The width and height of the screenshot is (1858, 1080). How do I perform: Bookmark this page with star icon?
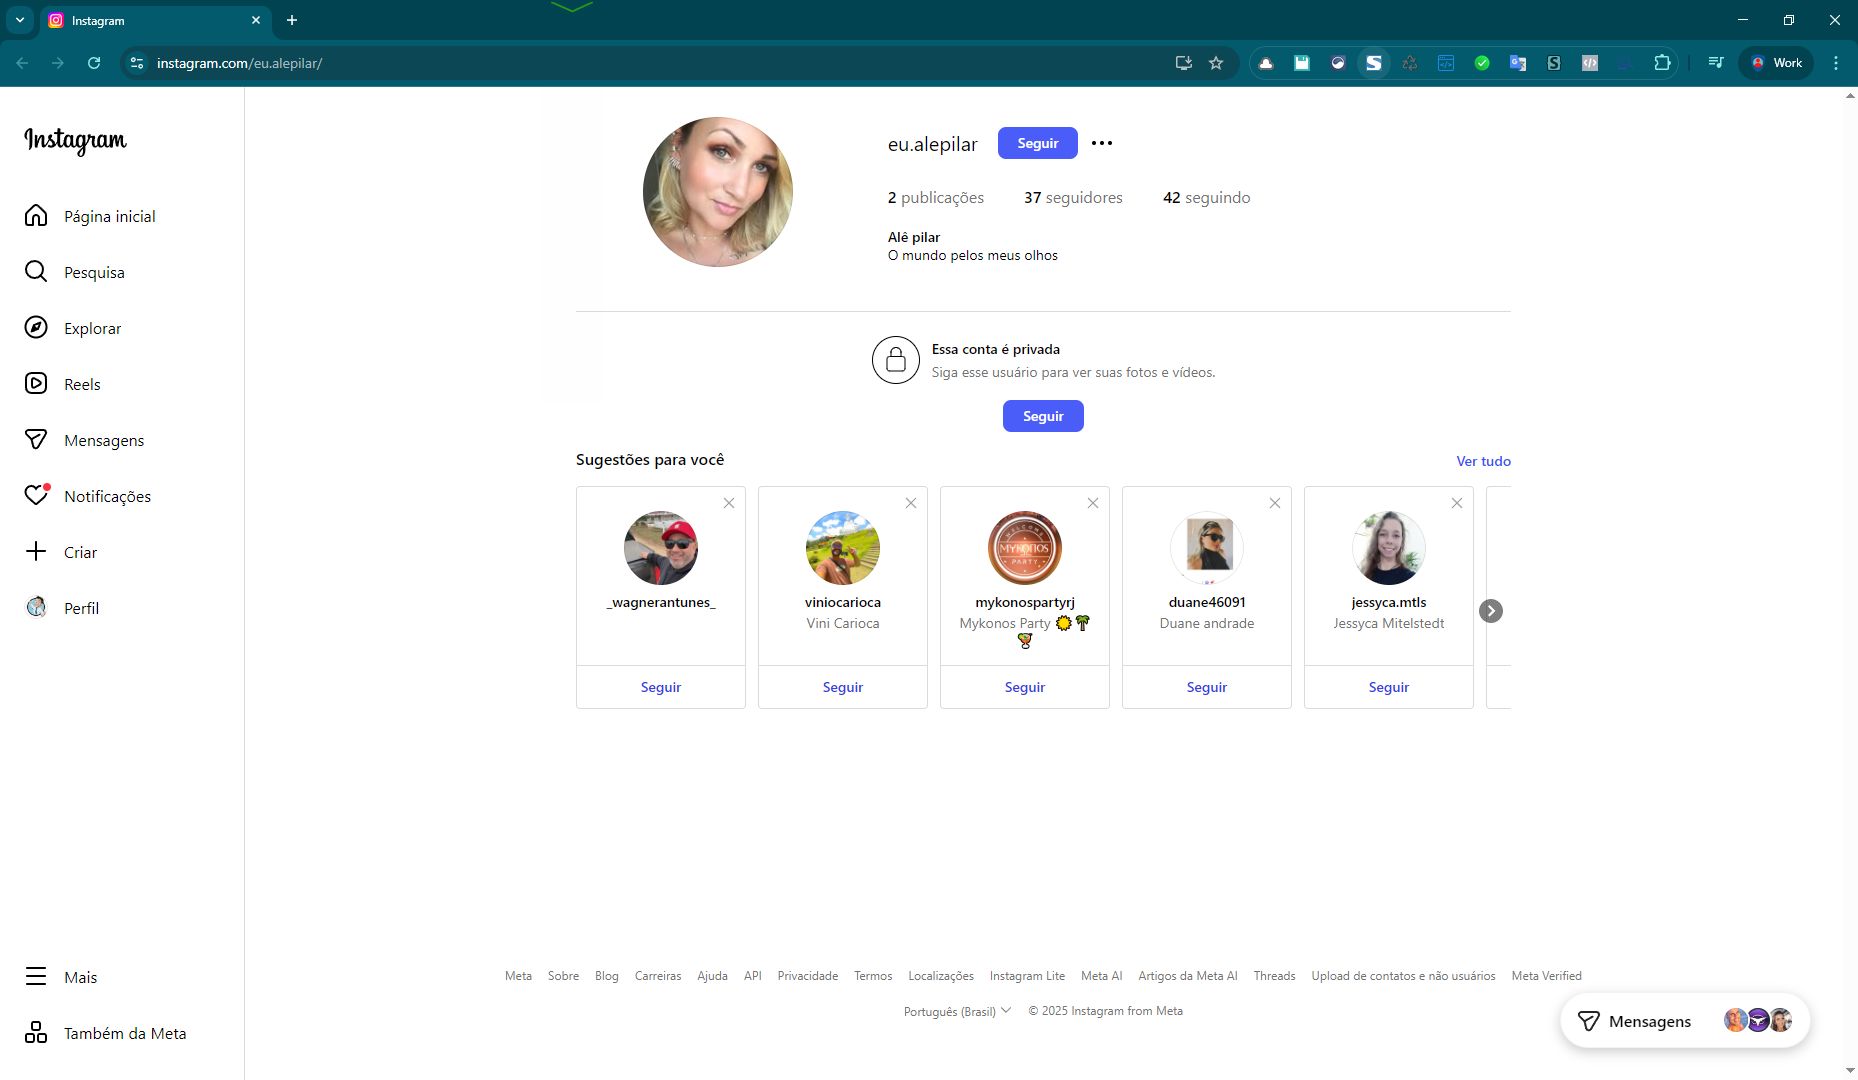pos(1216,63)
